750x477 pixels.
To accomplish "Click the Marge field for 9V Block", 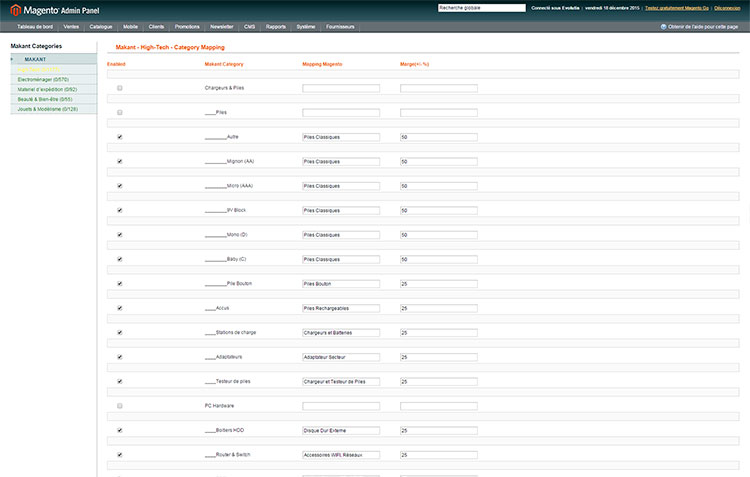I will [439, 210].
